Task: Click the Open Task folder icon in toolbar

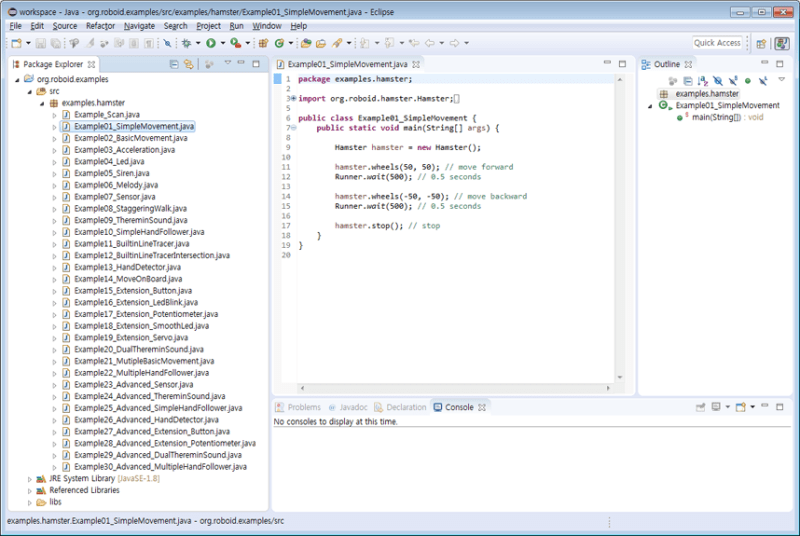Action: point(321,43)
